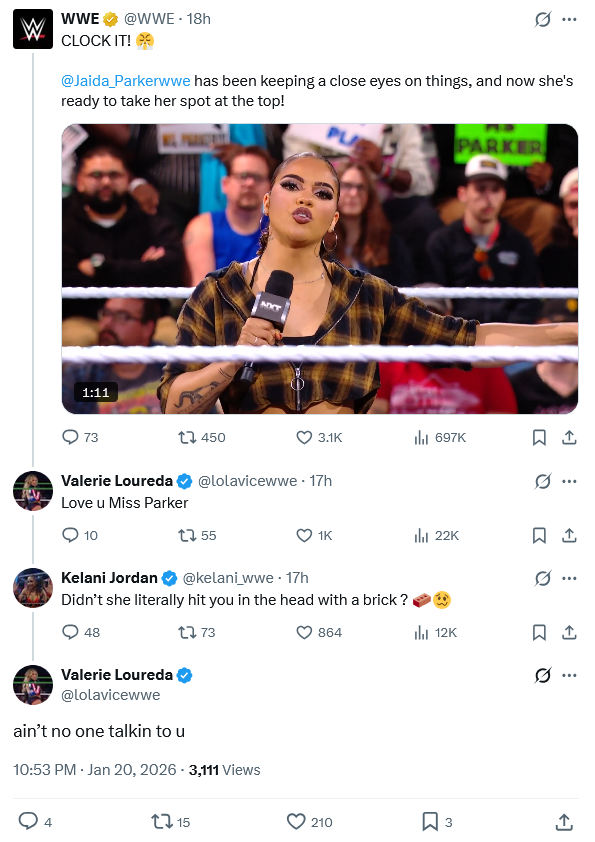The height and width of the screenshot is (842, 595).
Task: Share the WWE post
Action: (569, 438)
